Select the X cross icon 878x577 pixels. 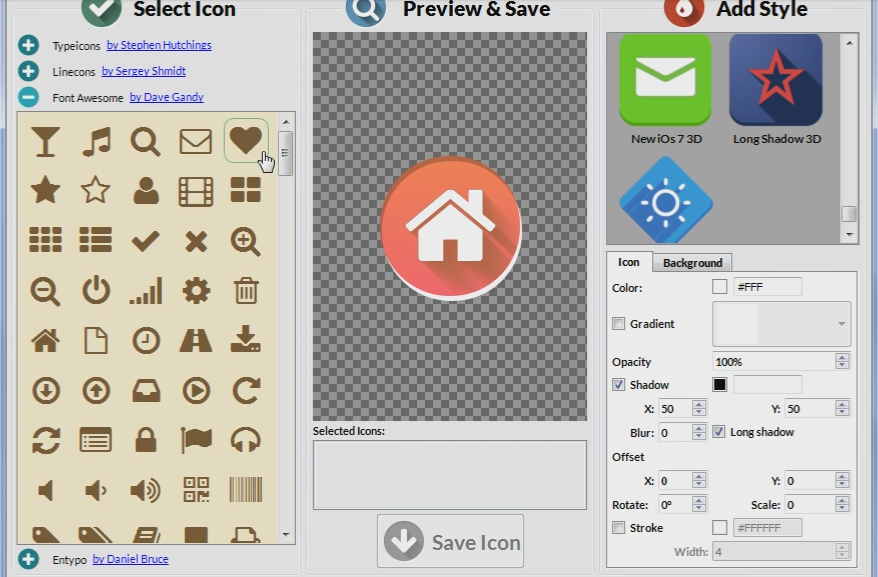tap(196, 241)
